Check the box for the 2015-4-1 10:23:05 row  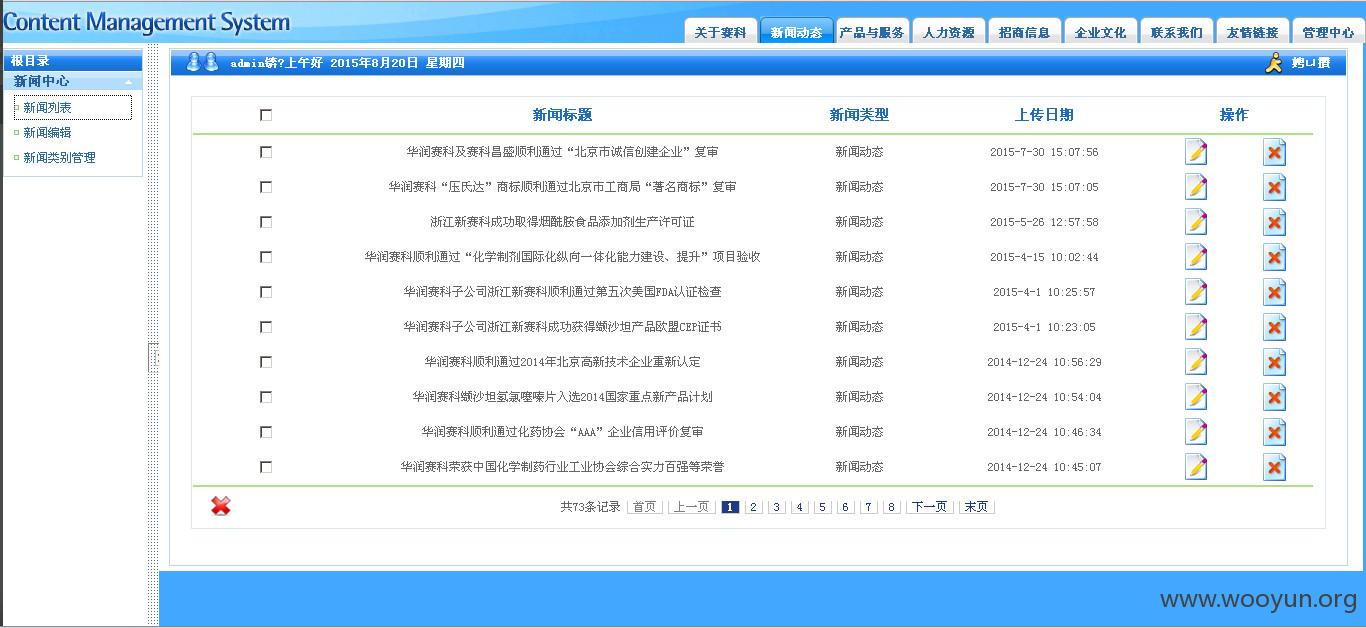pos(266,327)
